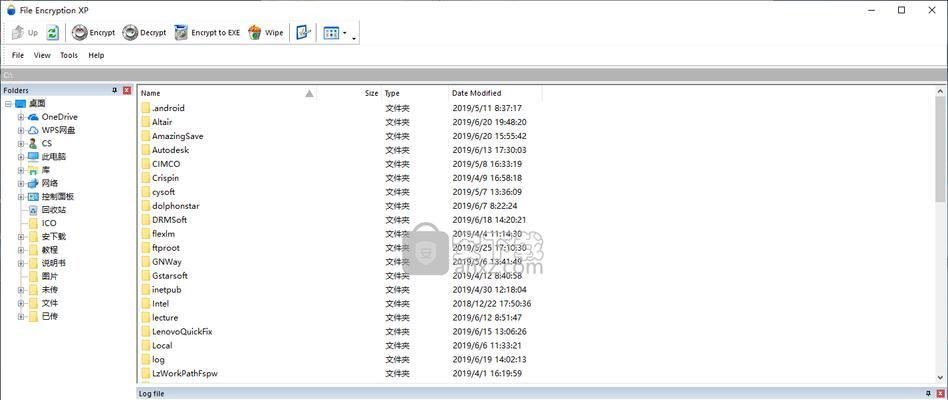
Task: Click the file list vertical scrollbar thumb
Action: [941, 150]
